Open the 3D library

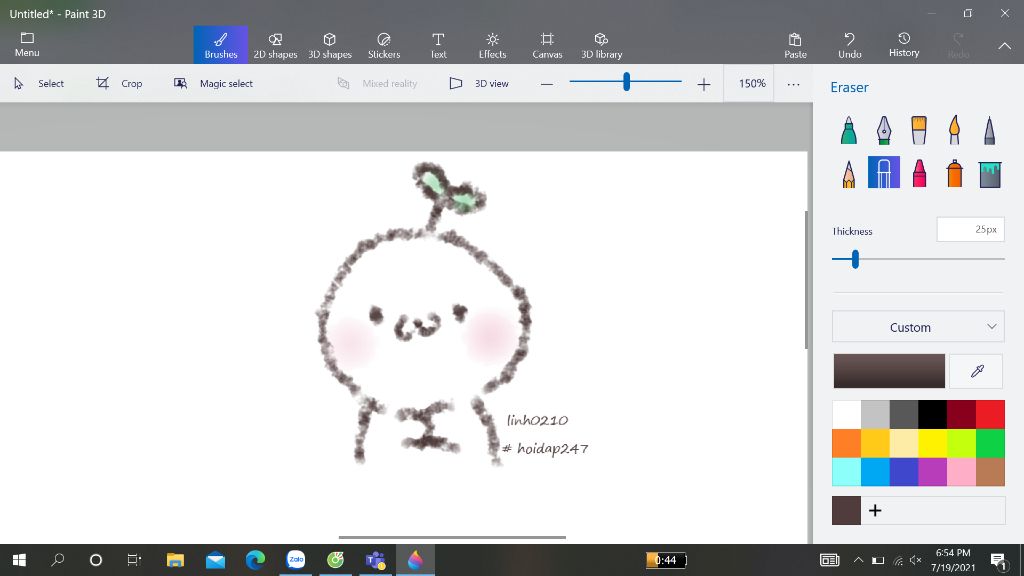pyautogui.click(x=601, y=45)
